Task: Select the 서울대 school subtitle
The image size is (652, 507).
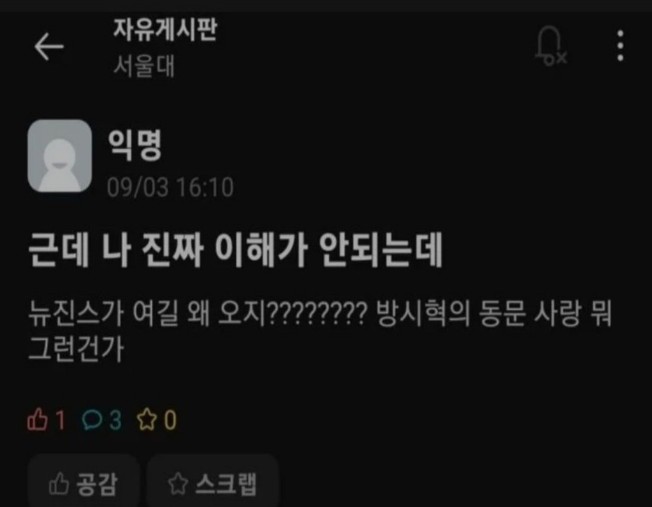Action: (x=144, y=66)
